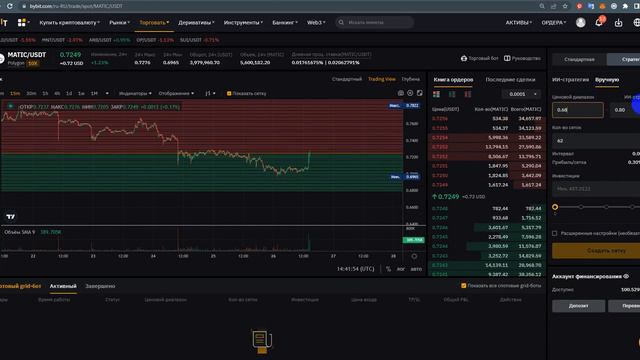
Task: Click lower price range field 0.68
Action: (x=578, y=110)
